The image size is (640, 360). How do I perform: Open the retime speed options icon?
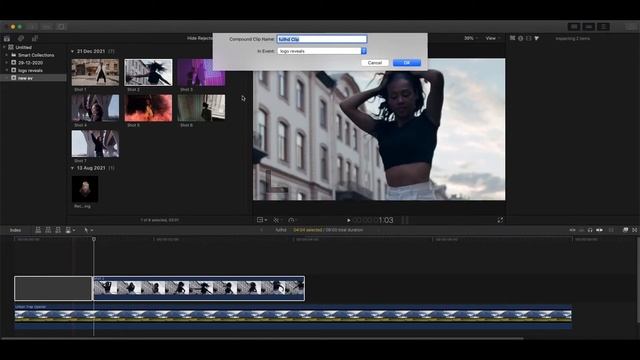[292, 220]
